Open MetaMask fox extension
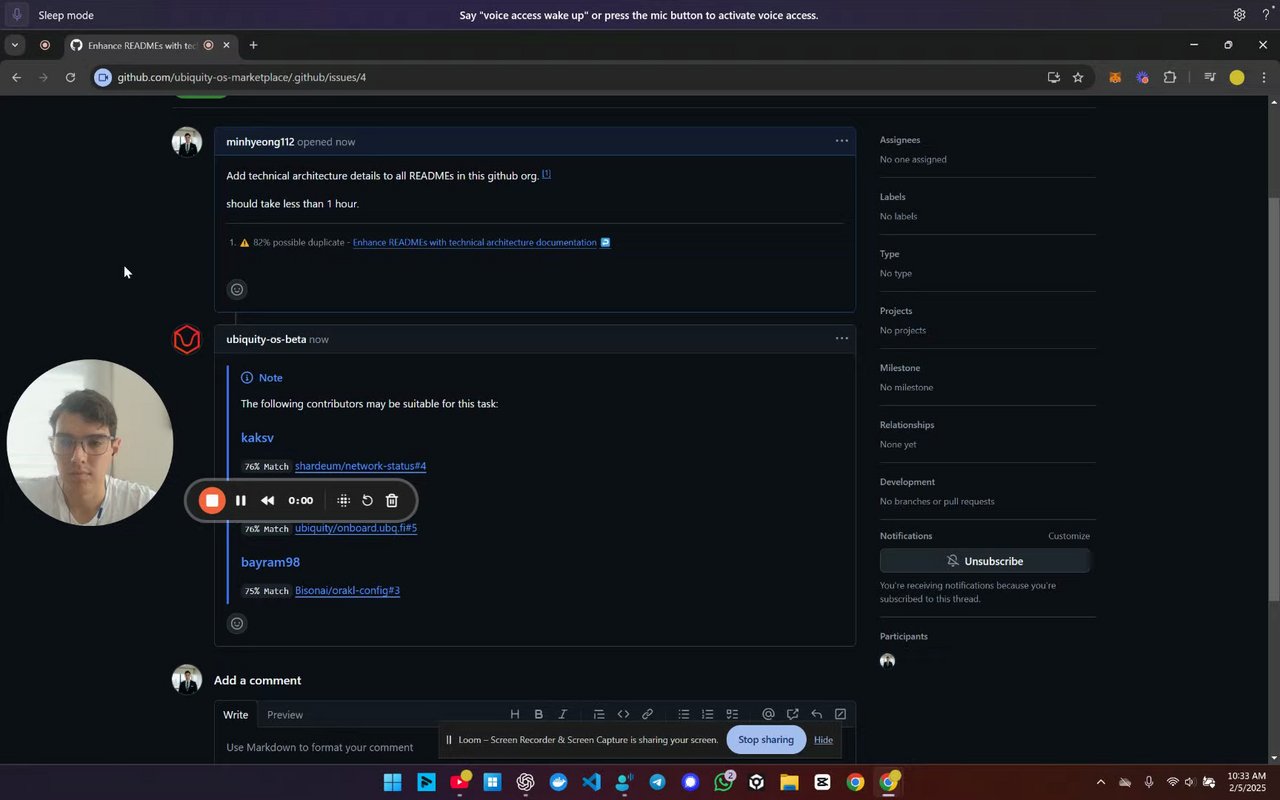 1115,77
